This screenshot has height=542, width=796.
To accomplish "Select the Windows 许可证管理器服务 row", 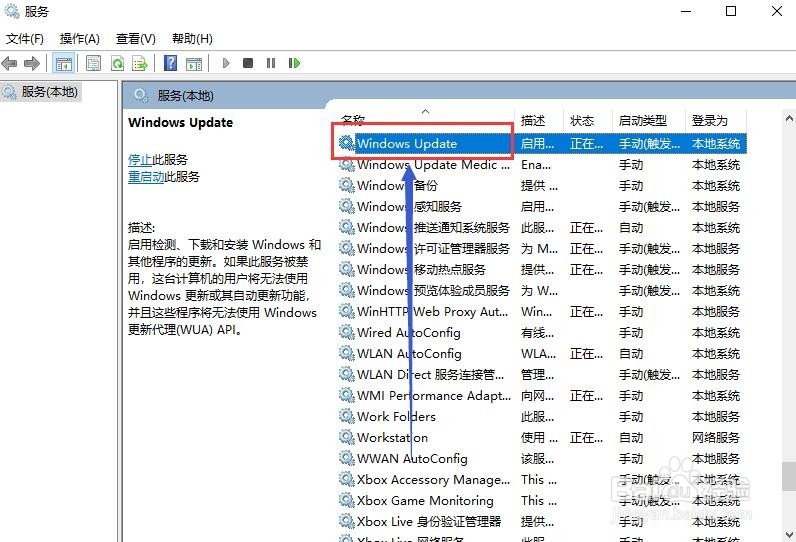I will pyautogui.click(x=541, y=249).
